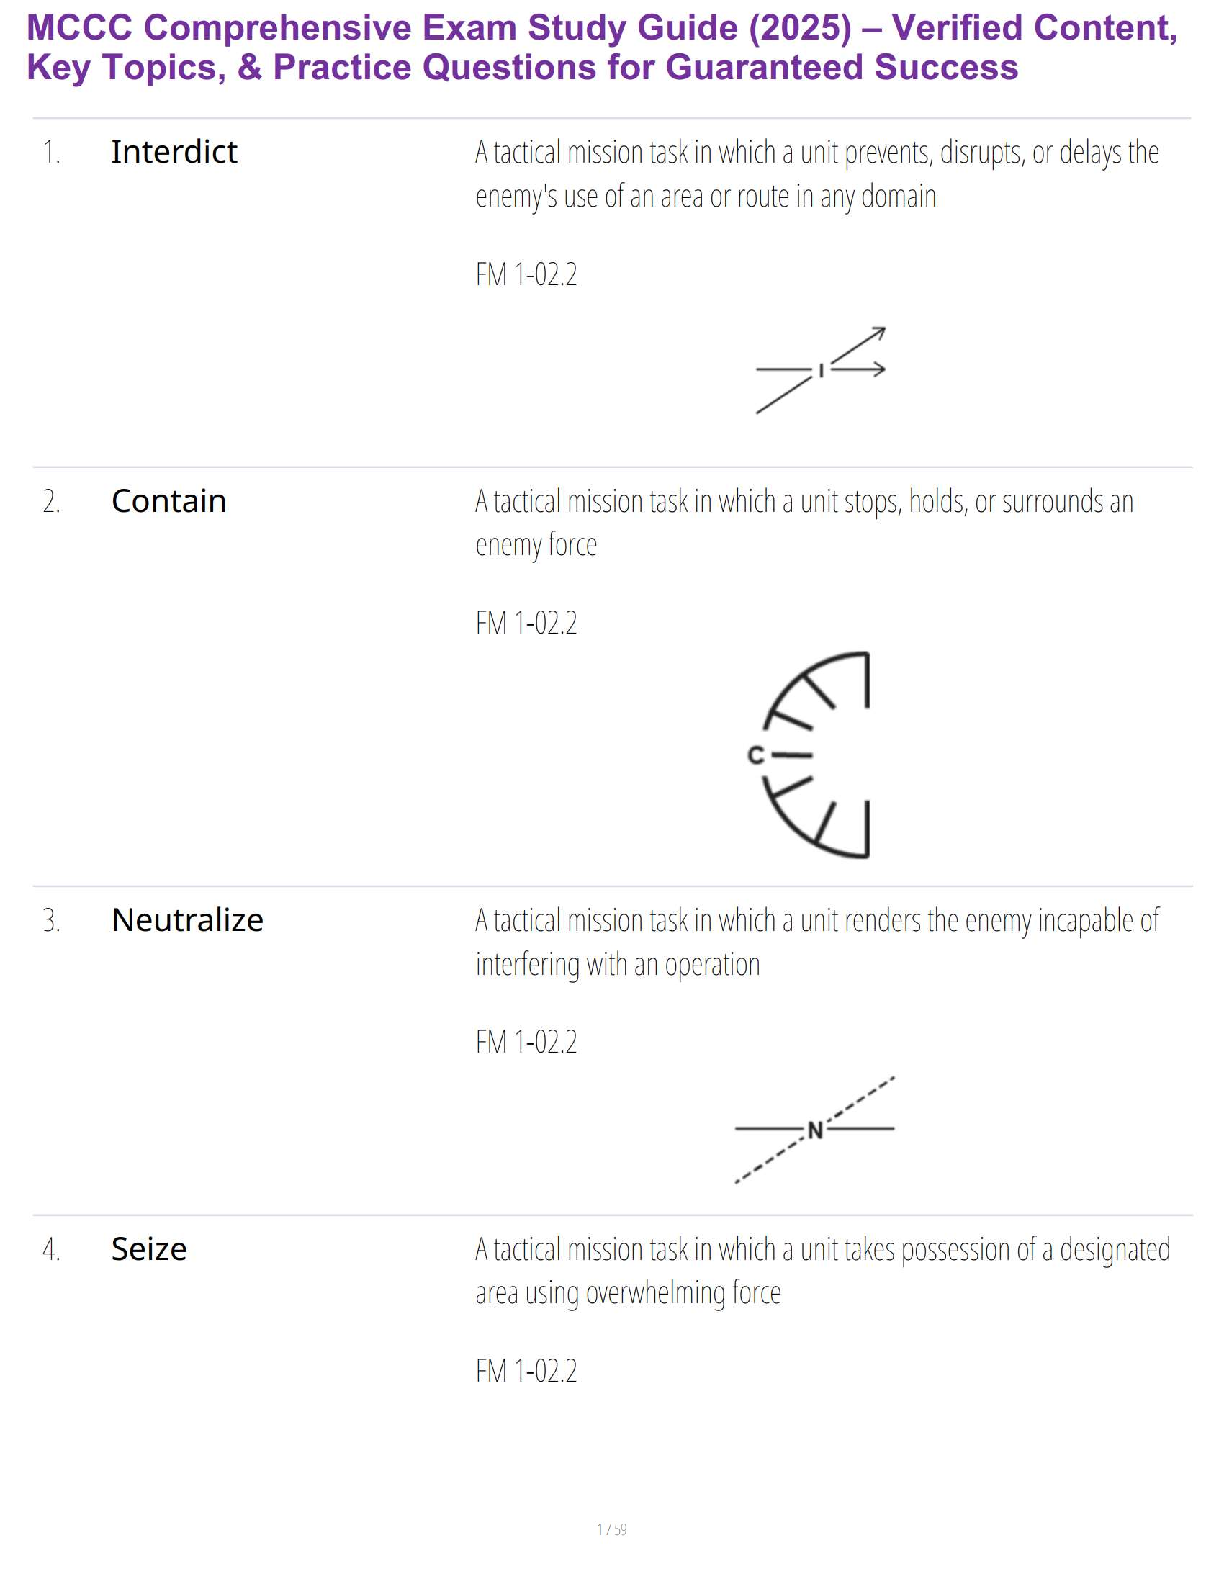Select the term Neutralize
This screenshot has width=1224, height=1584.
188,920
